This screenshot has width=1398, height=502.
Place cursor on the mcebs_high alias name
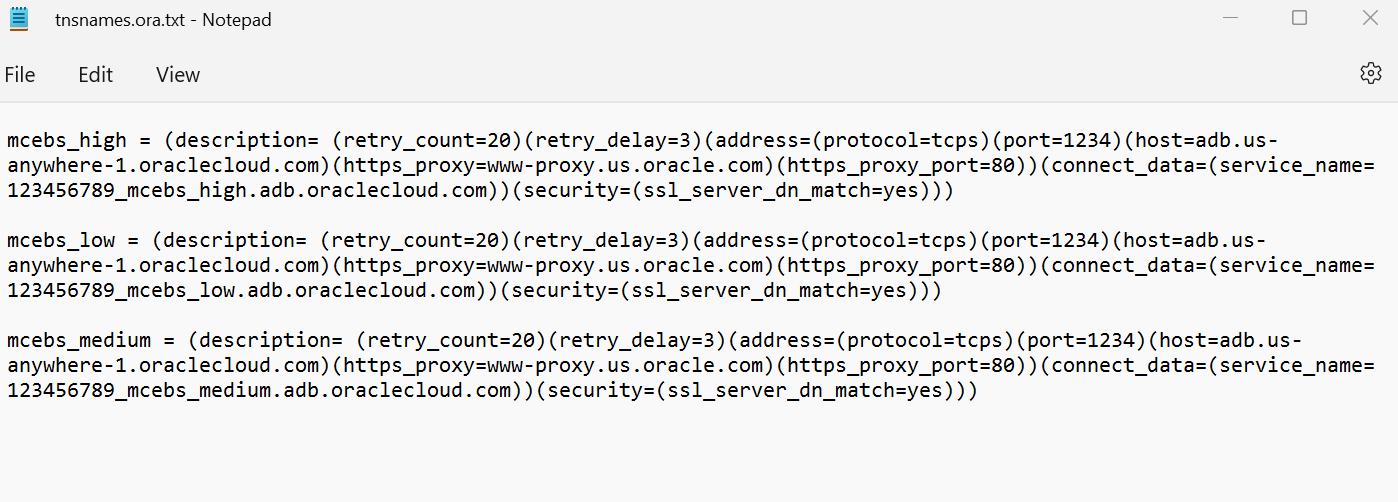coord(66,140)
